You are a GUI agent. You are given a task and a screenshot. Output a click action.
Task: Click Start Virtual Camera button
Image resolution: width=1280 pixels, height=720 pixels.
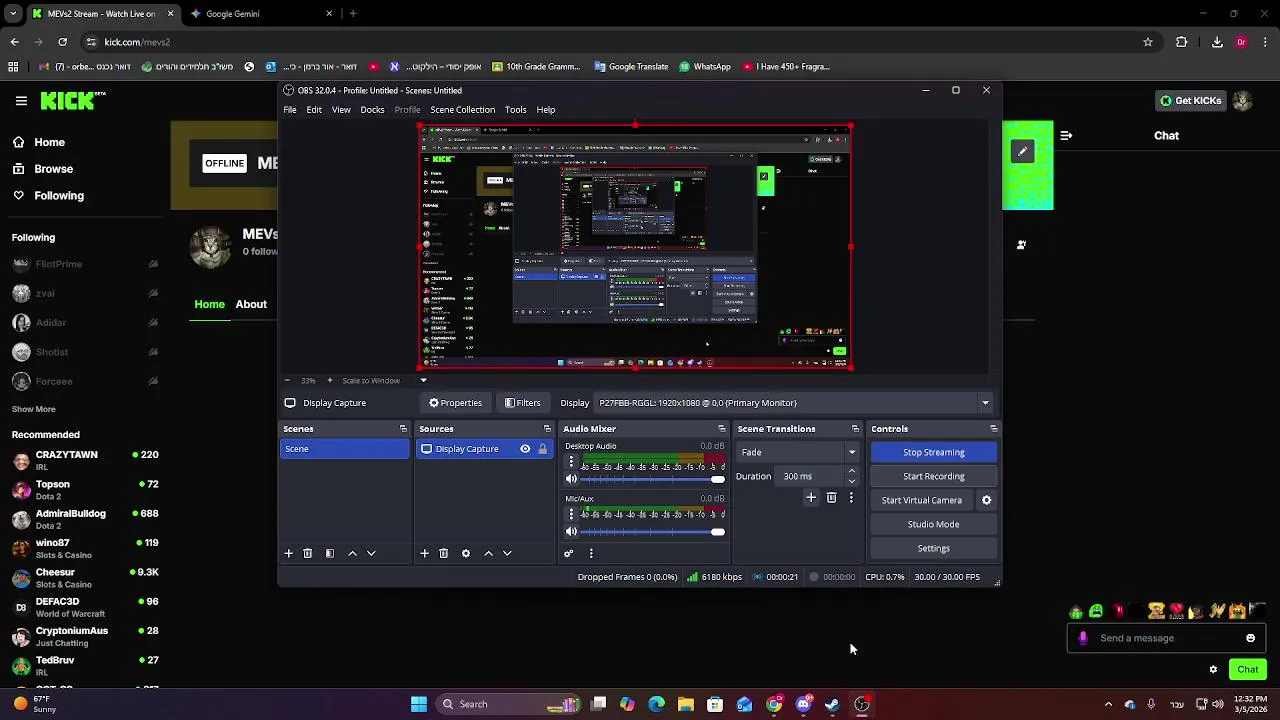pyautogui.click(x=922, y=500)
